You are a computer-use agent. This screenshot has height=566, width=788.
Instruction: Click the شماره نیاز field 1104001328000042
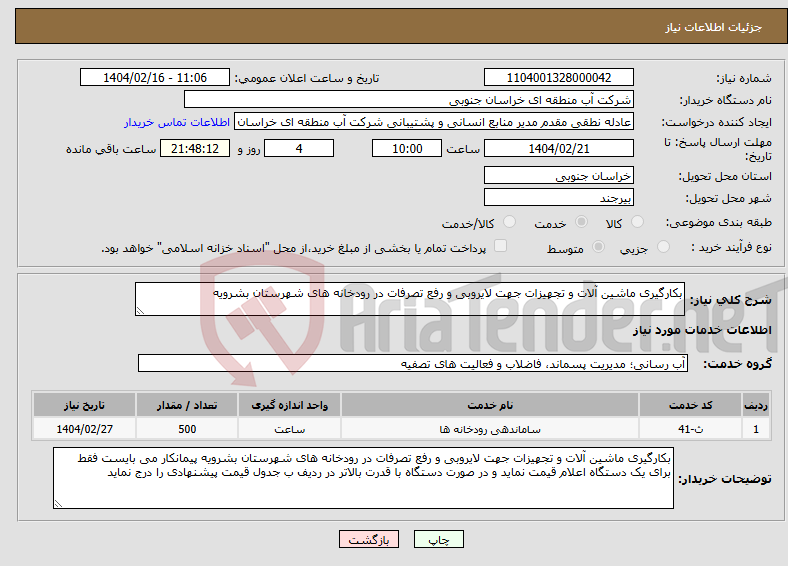click(x=558, y=77)
